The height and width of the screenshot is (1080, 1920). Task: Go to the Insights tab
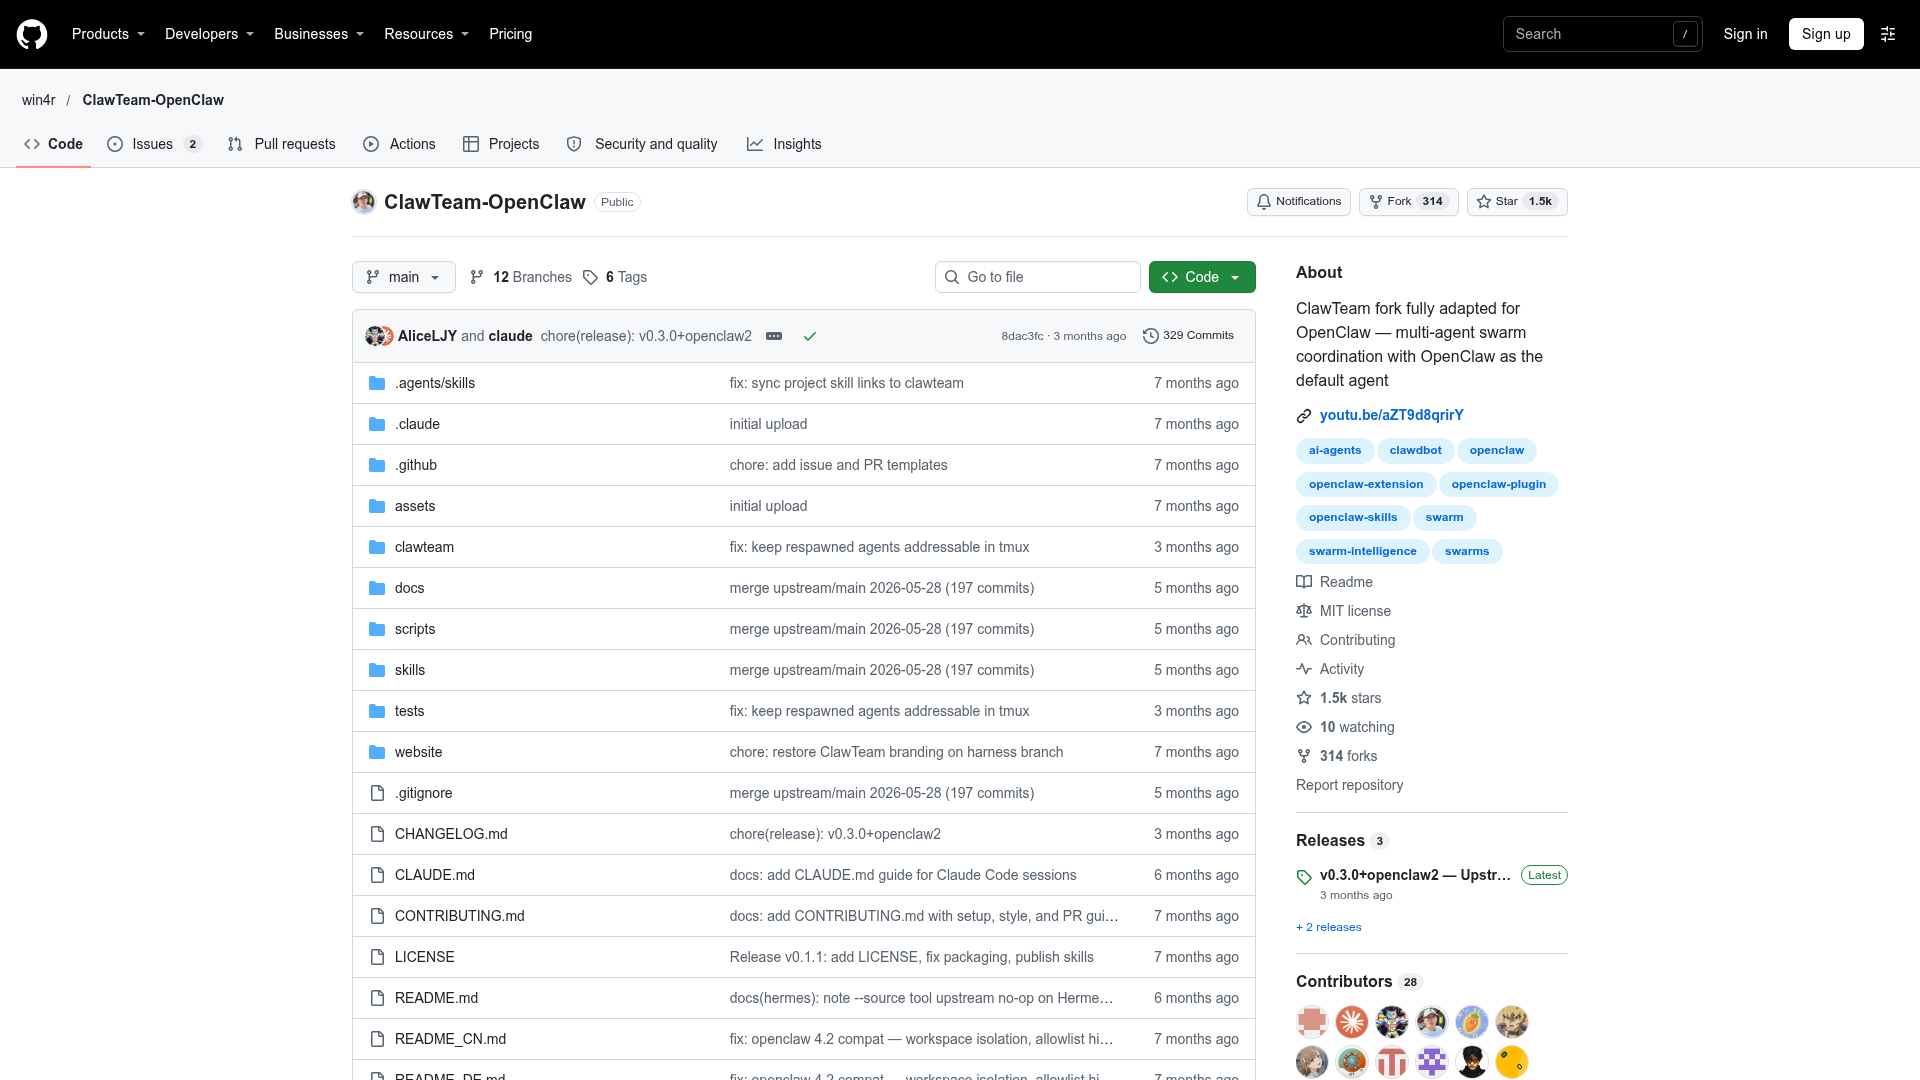click(x=784, y=144)
